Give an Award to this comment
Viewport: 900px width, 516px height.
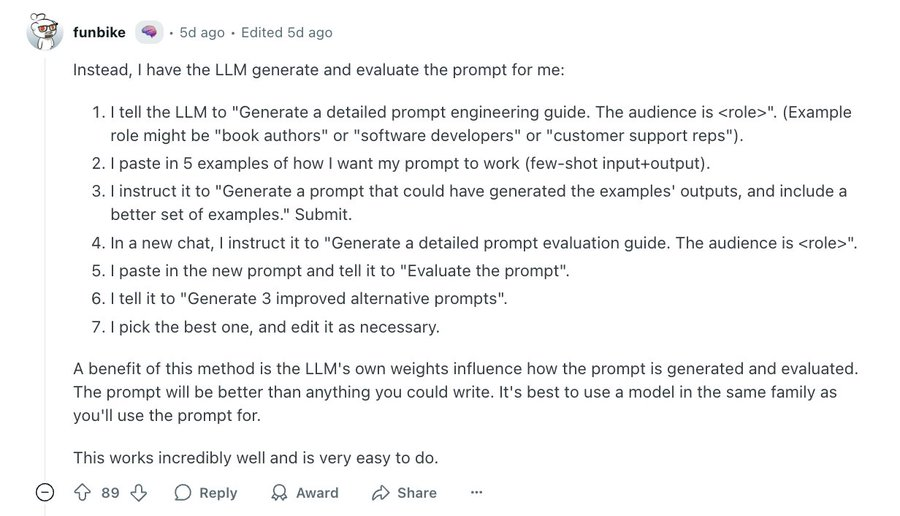click(x=305, y=492)
